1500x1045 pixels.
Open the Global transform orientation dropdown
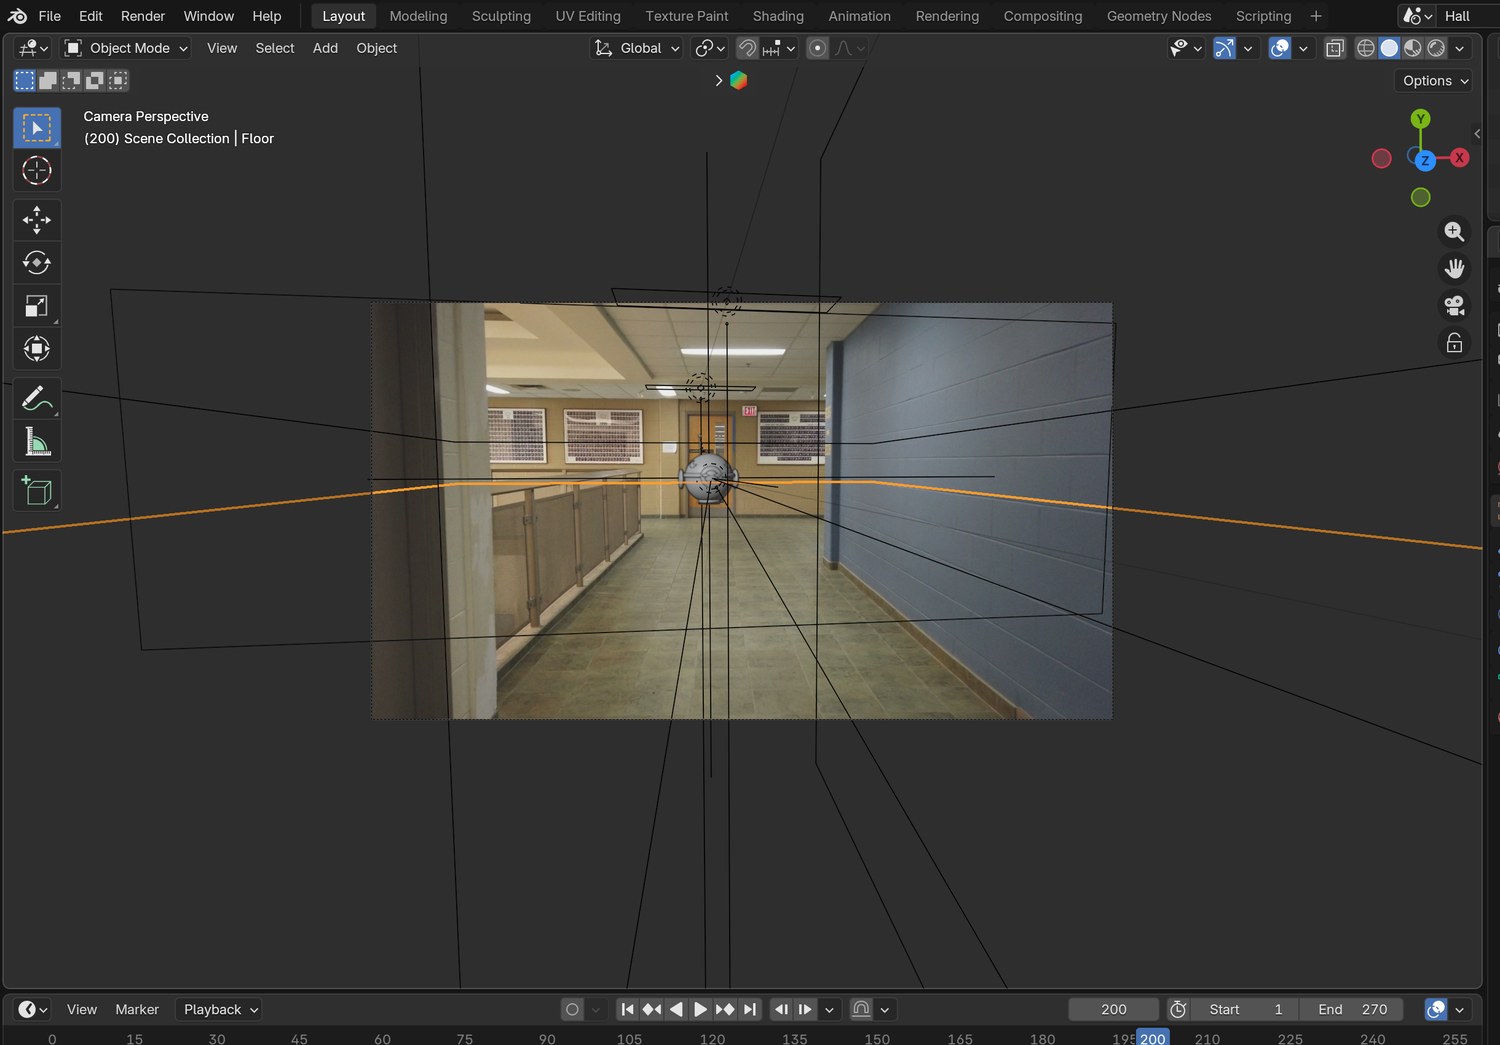point(637,48)
